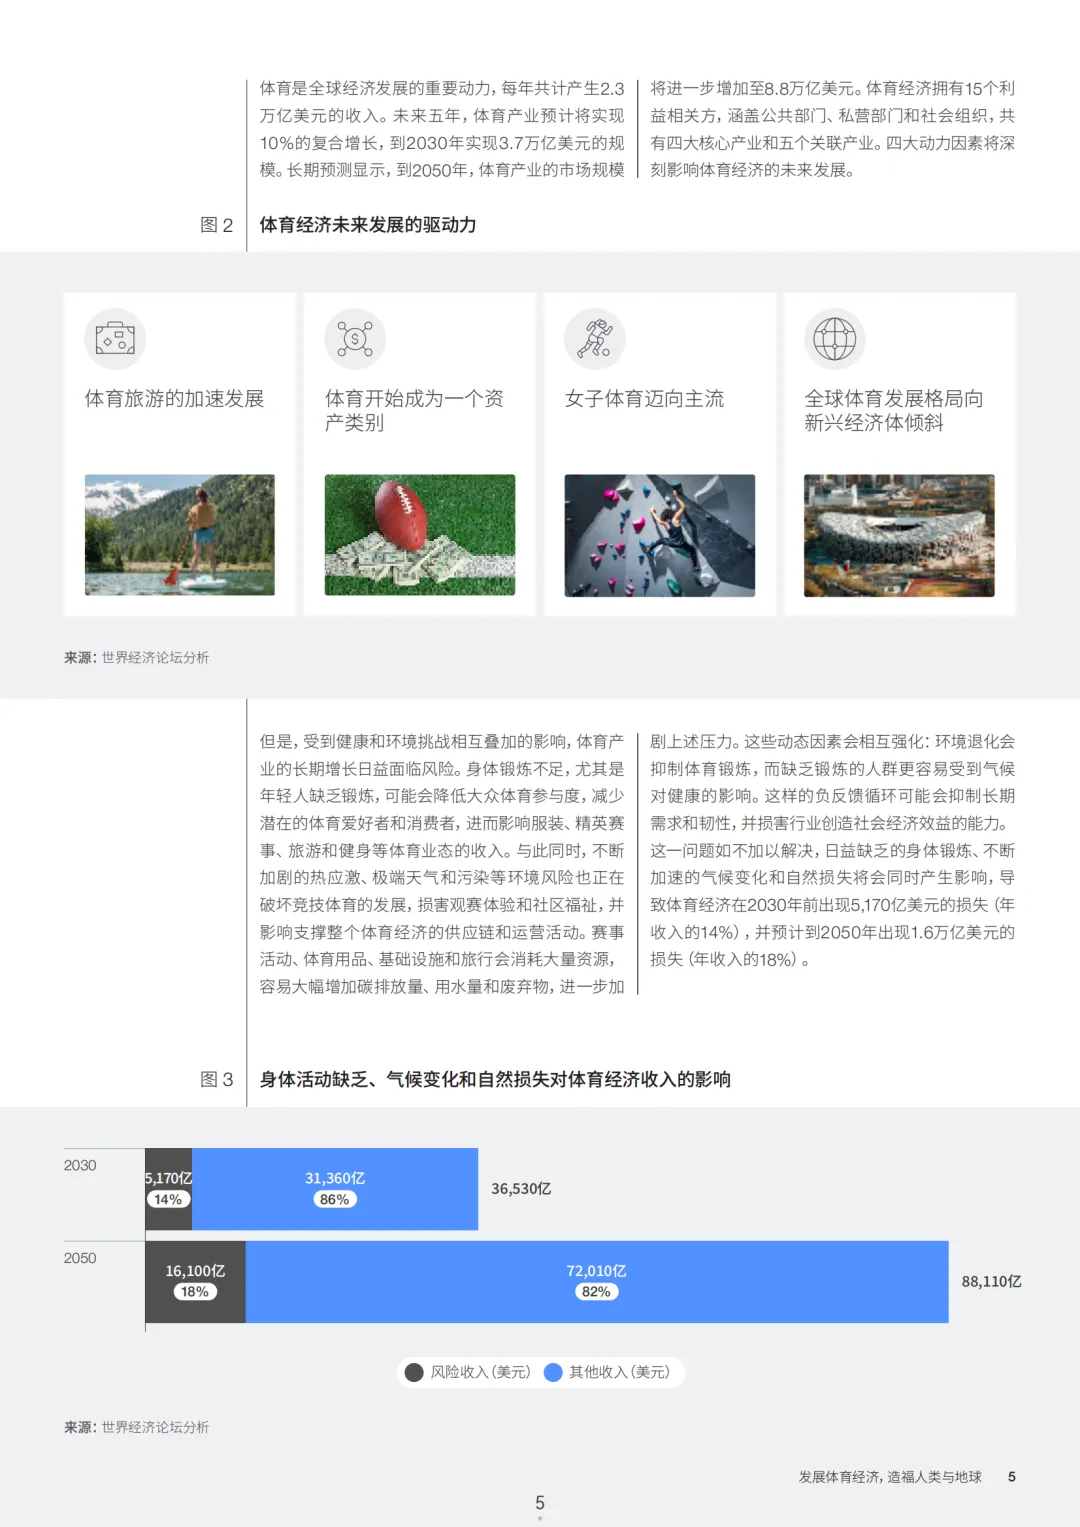Open the football on money photo
The height and width of the screenshot is (1527, 1080).
420,535
